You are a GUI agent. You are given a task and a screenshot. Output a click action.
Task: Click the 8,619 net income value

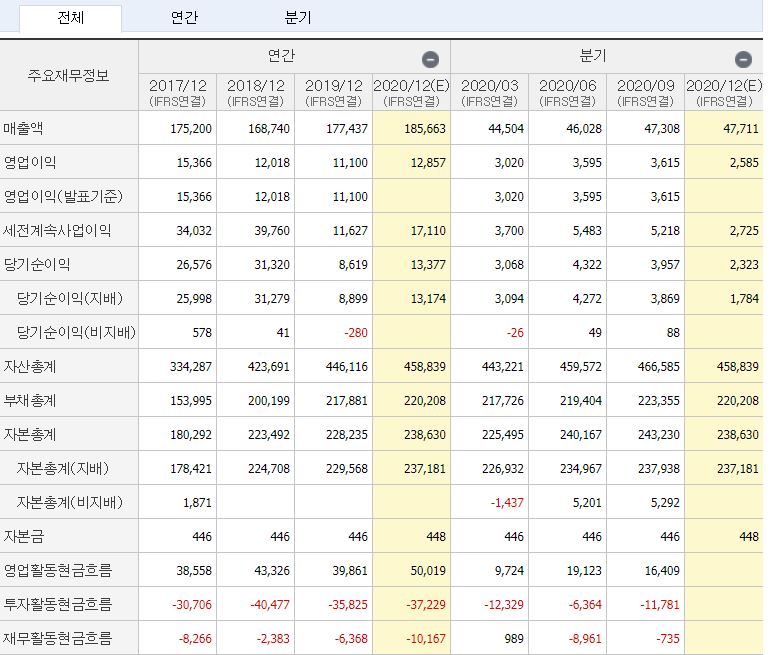[353, 265]
